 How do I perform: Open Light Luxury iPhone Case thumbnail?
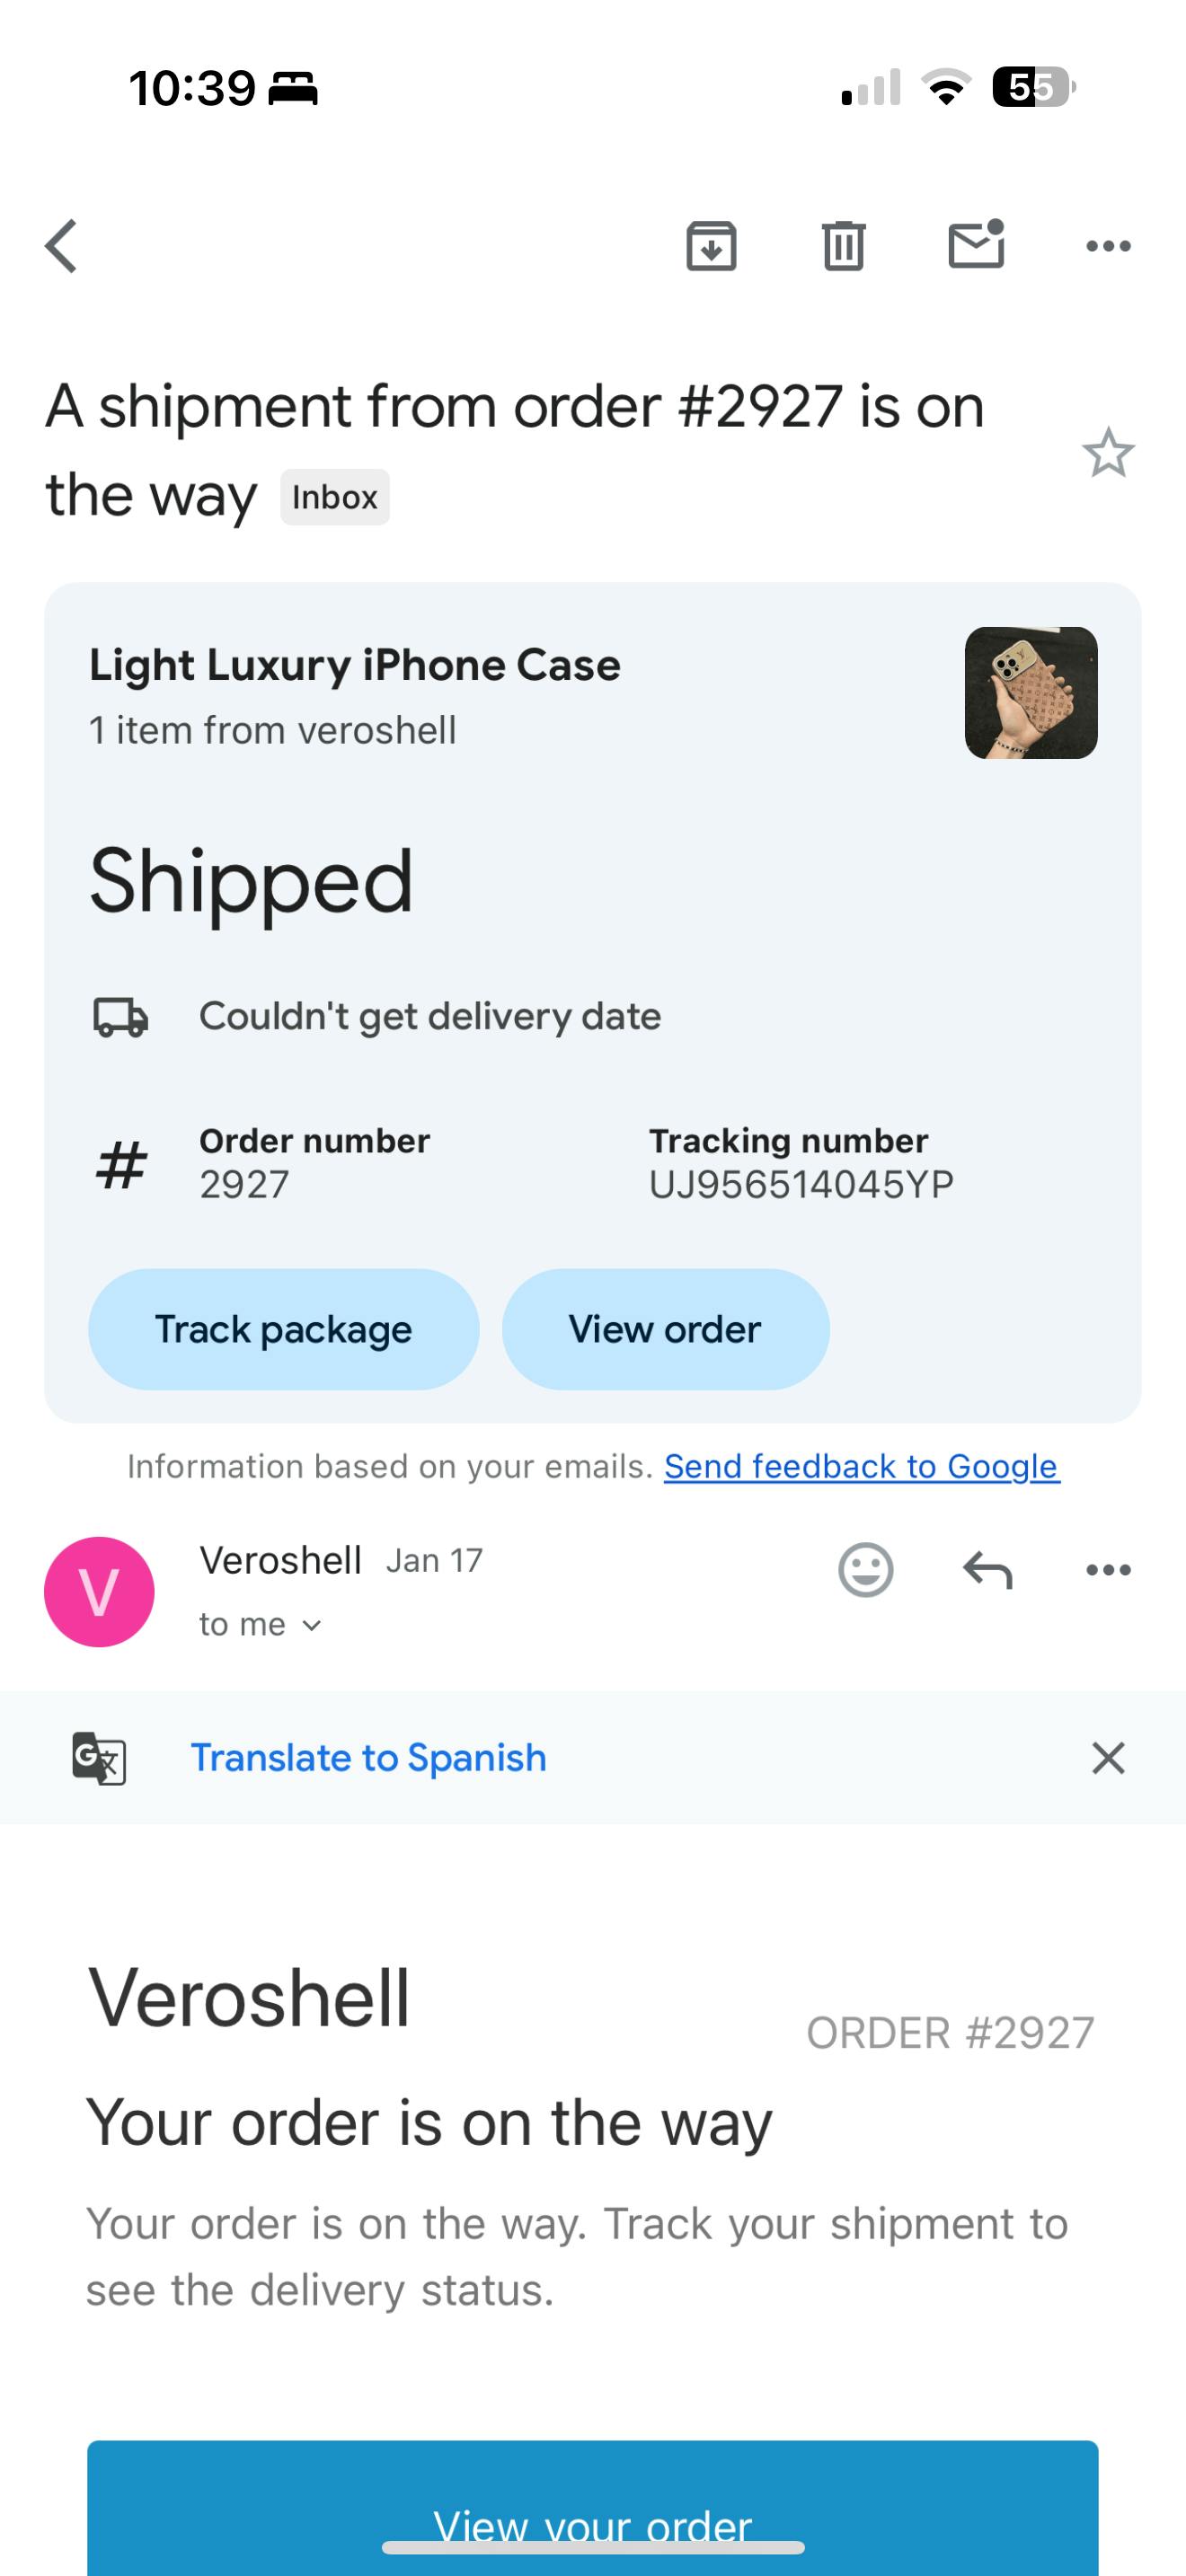coord(1031,693)
